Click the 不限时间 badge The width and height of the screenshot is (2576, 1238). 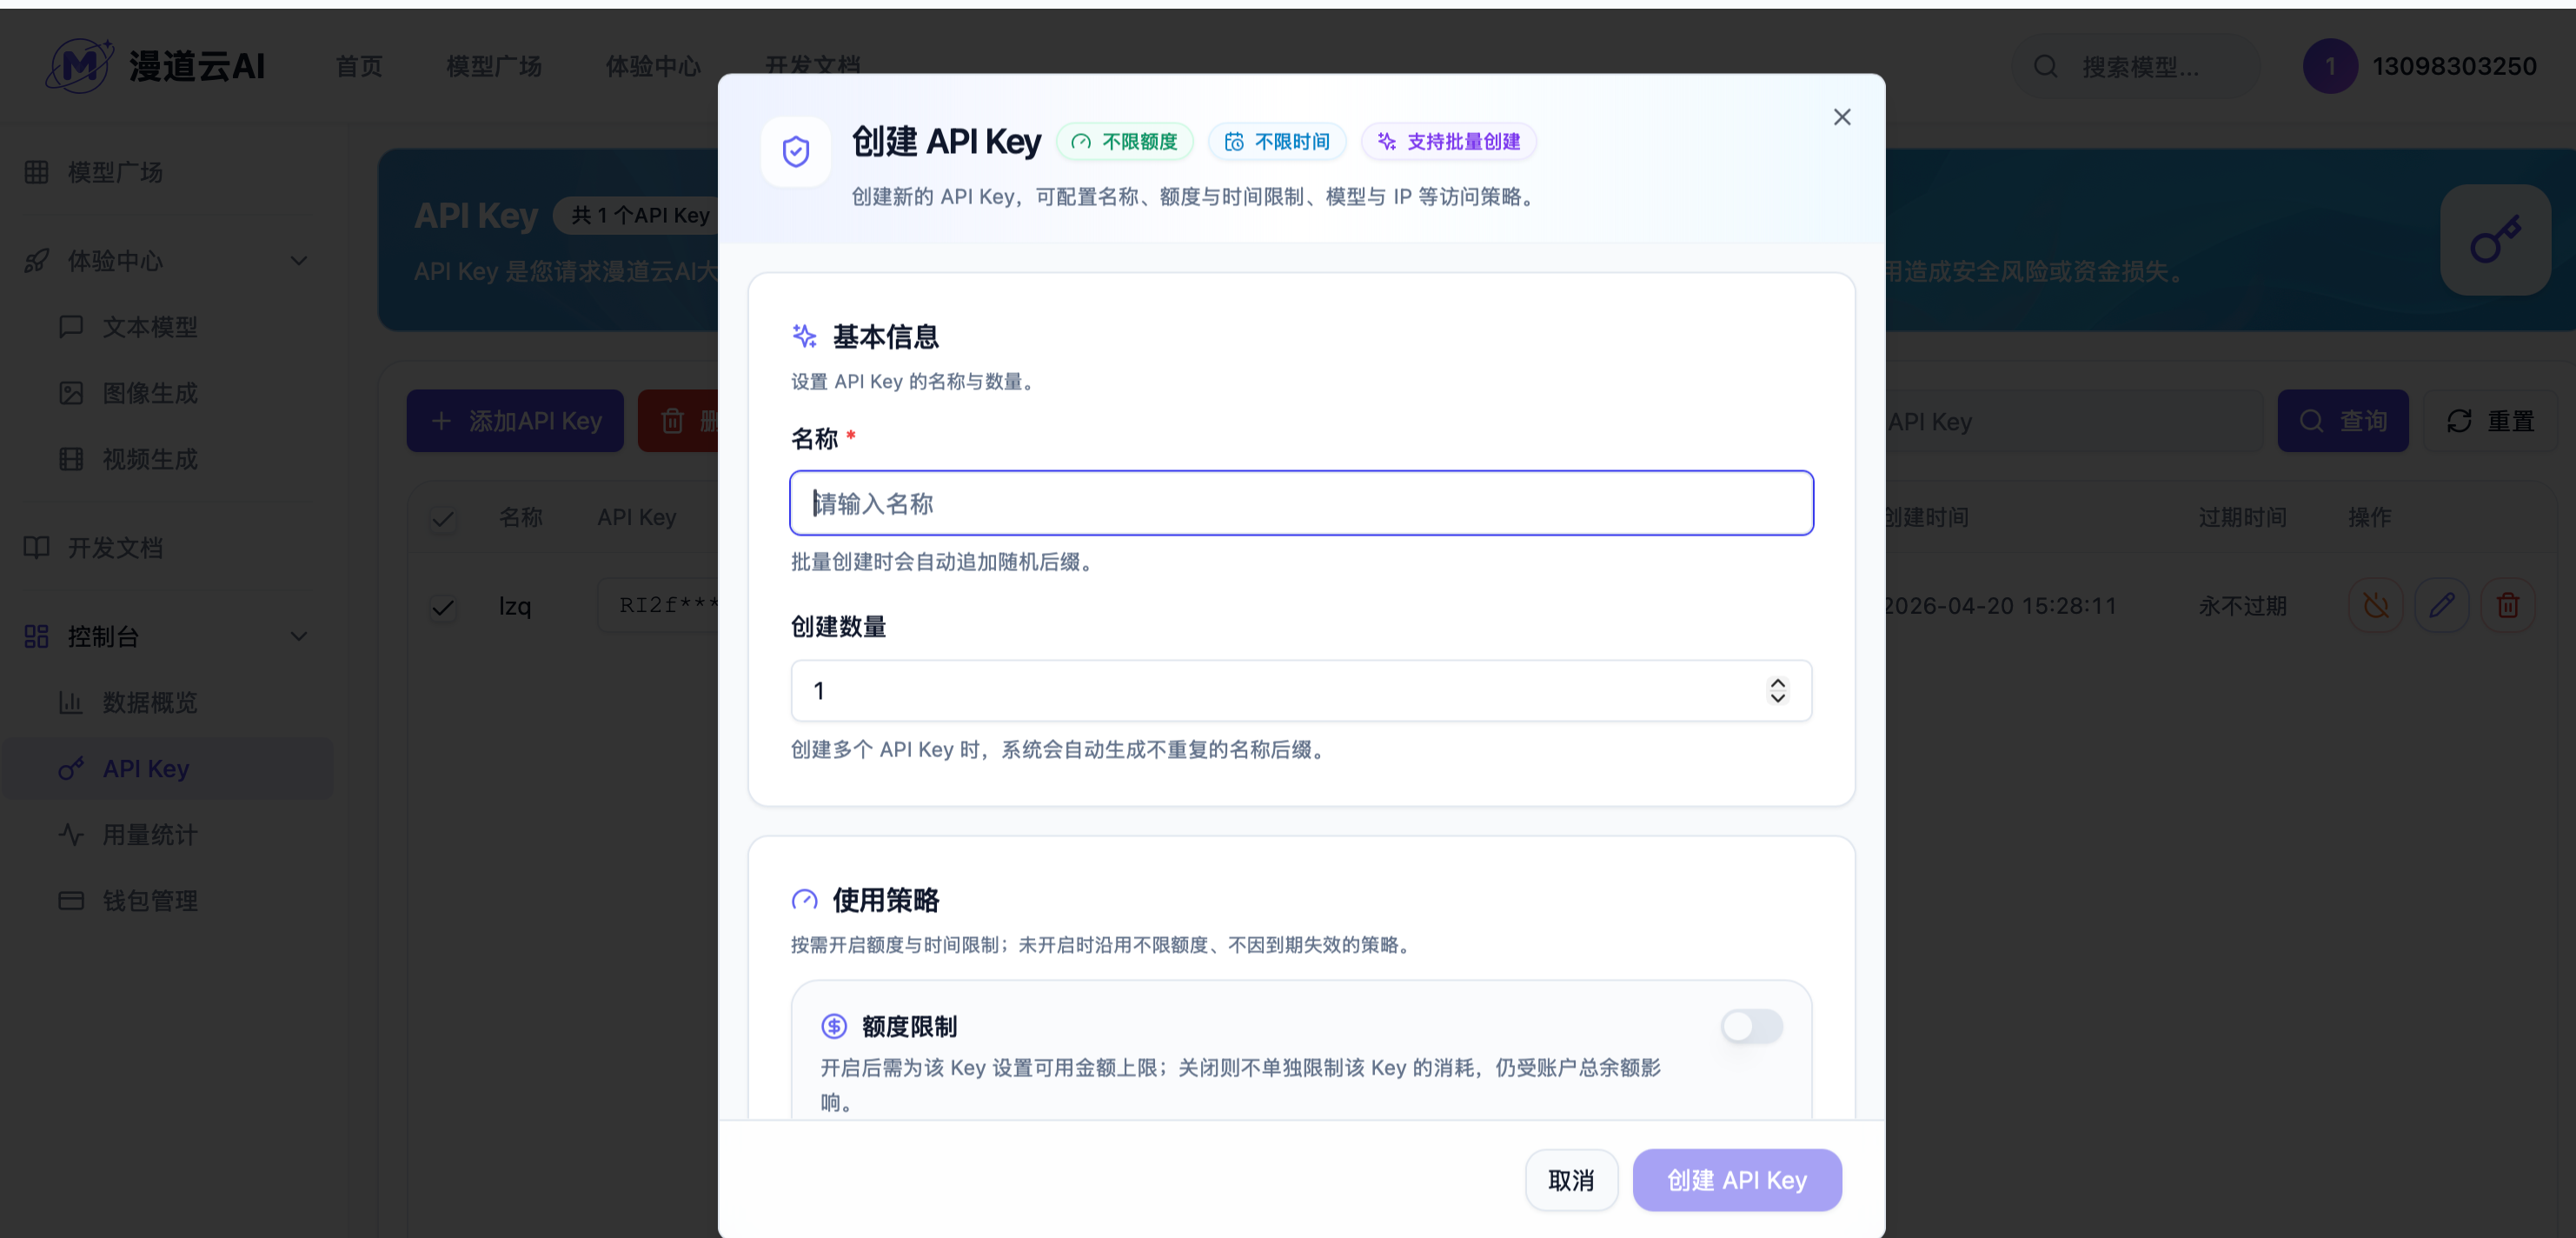click(1277, 142)
